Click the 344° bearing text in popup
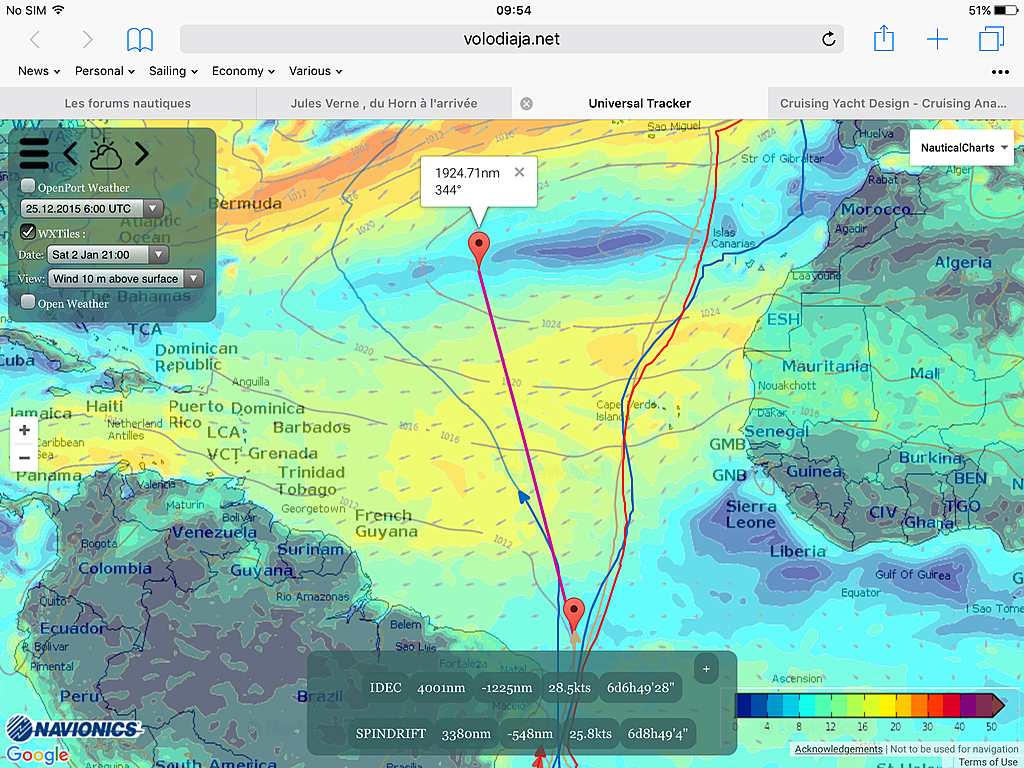1024x768 pixels. [448, 190]
